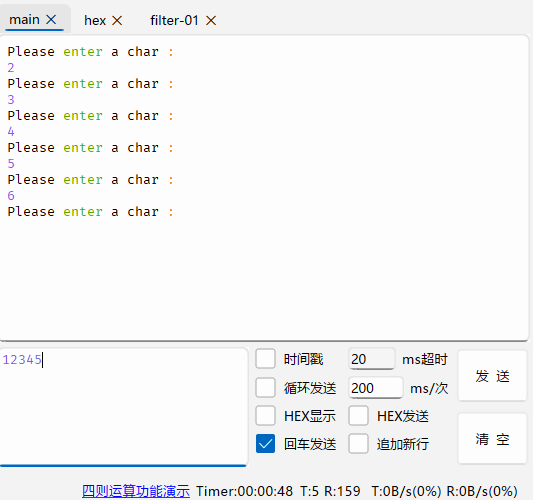Click the ms超时 label
The image size is (533, 500).
(425, 359)
